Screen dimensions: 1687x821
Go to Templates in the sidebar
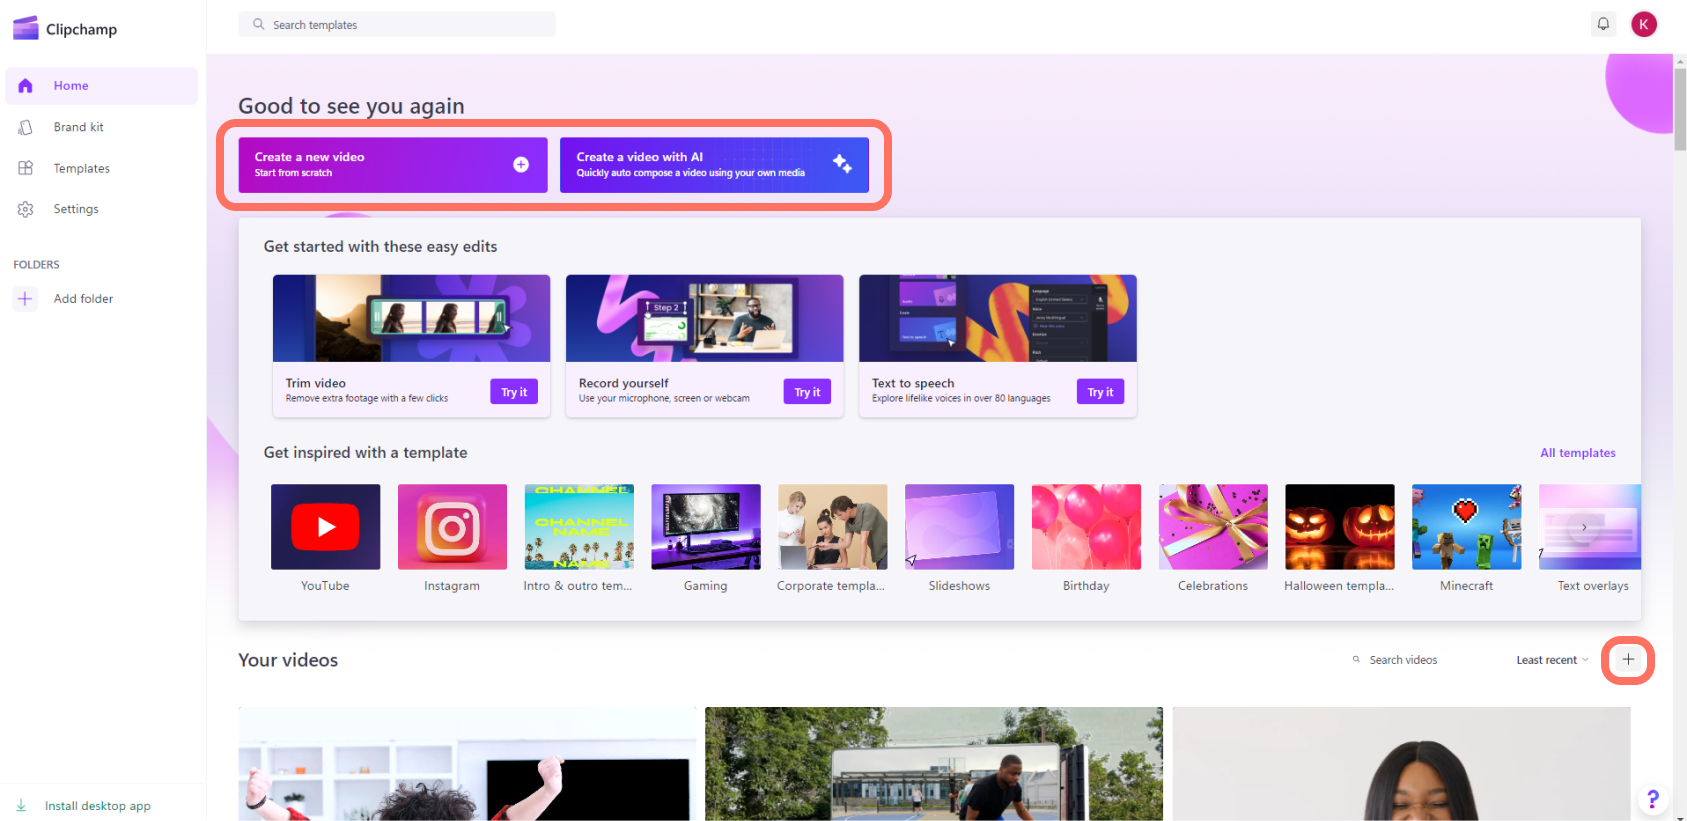[x=81, y=168]
